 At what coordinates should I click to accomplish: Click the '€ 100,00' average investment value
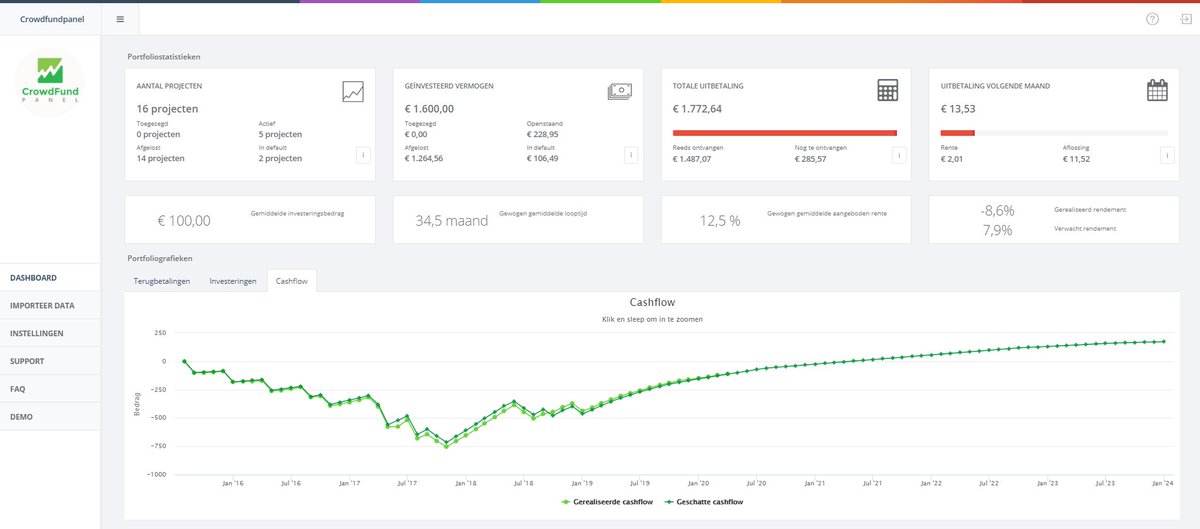pyautogui.click(x=184, y=221)
